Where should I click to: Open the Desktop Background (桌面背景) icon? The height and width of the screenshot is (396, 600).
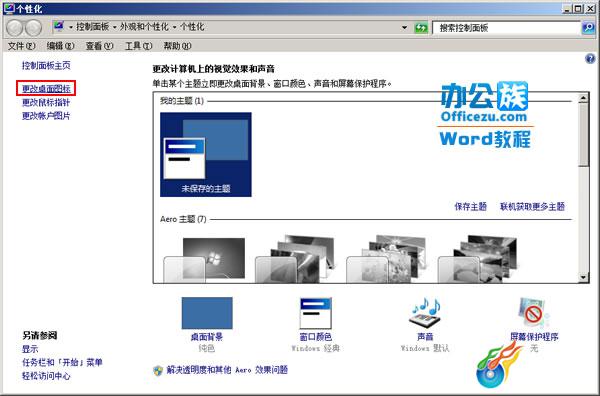click(207, 313)
